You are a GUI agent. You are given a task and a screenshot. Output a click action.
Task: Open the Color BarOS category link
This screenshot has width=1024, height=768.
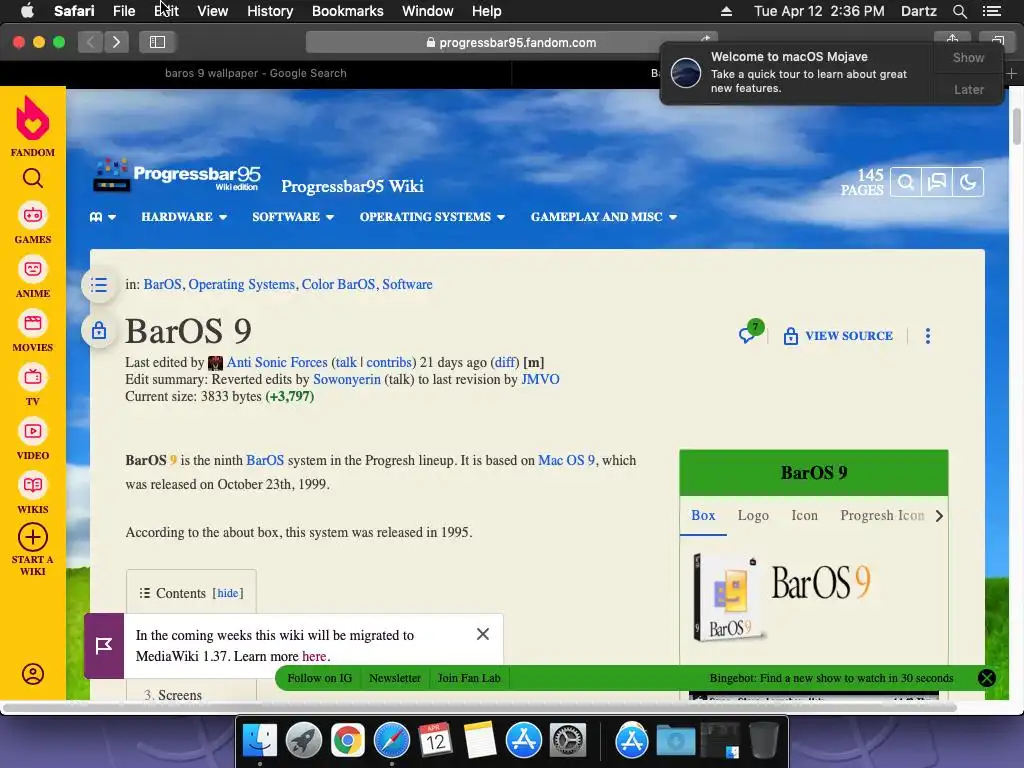[338, 284]
